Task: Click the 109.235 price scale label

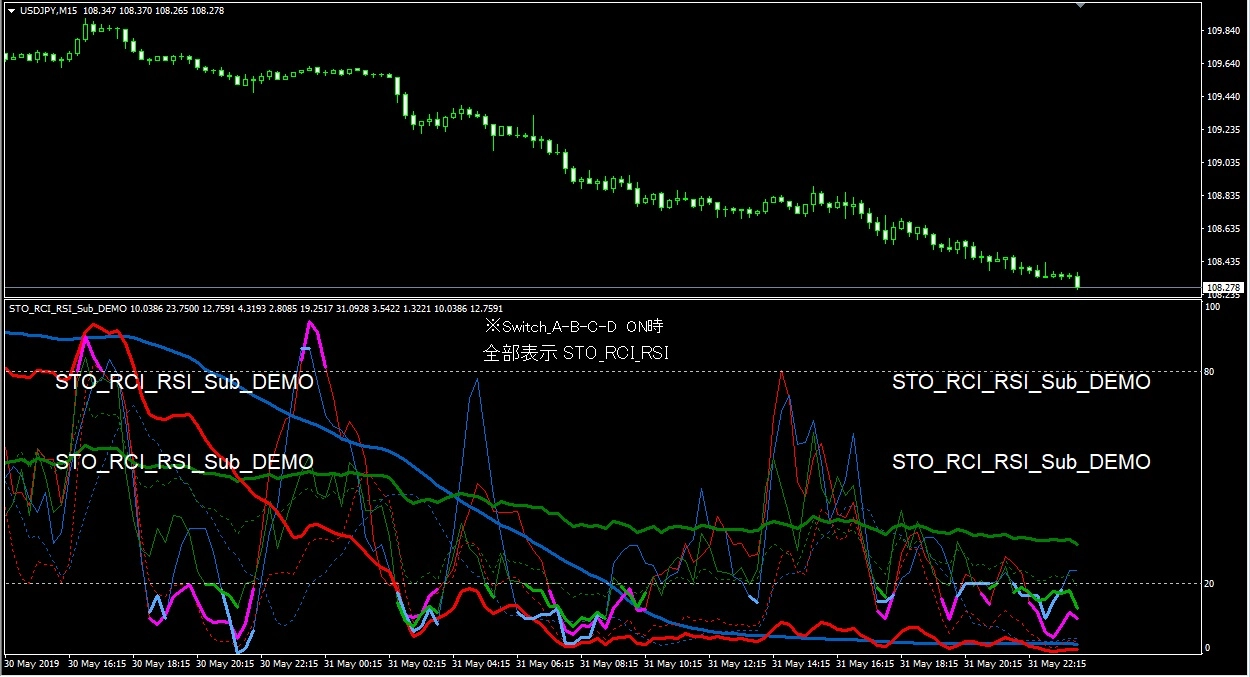Action: 1223,130
